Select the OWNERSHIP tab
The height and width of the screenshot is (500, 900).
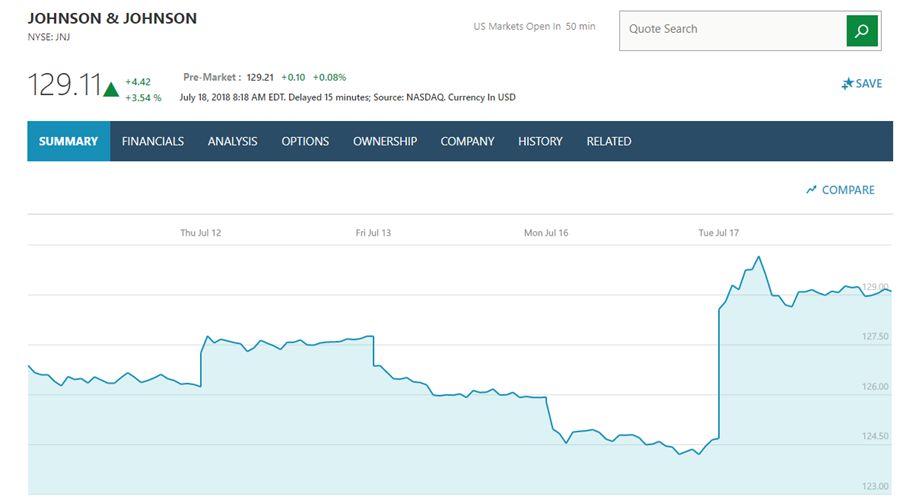(x=385, y=141)
